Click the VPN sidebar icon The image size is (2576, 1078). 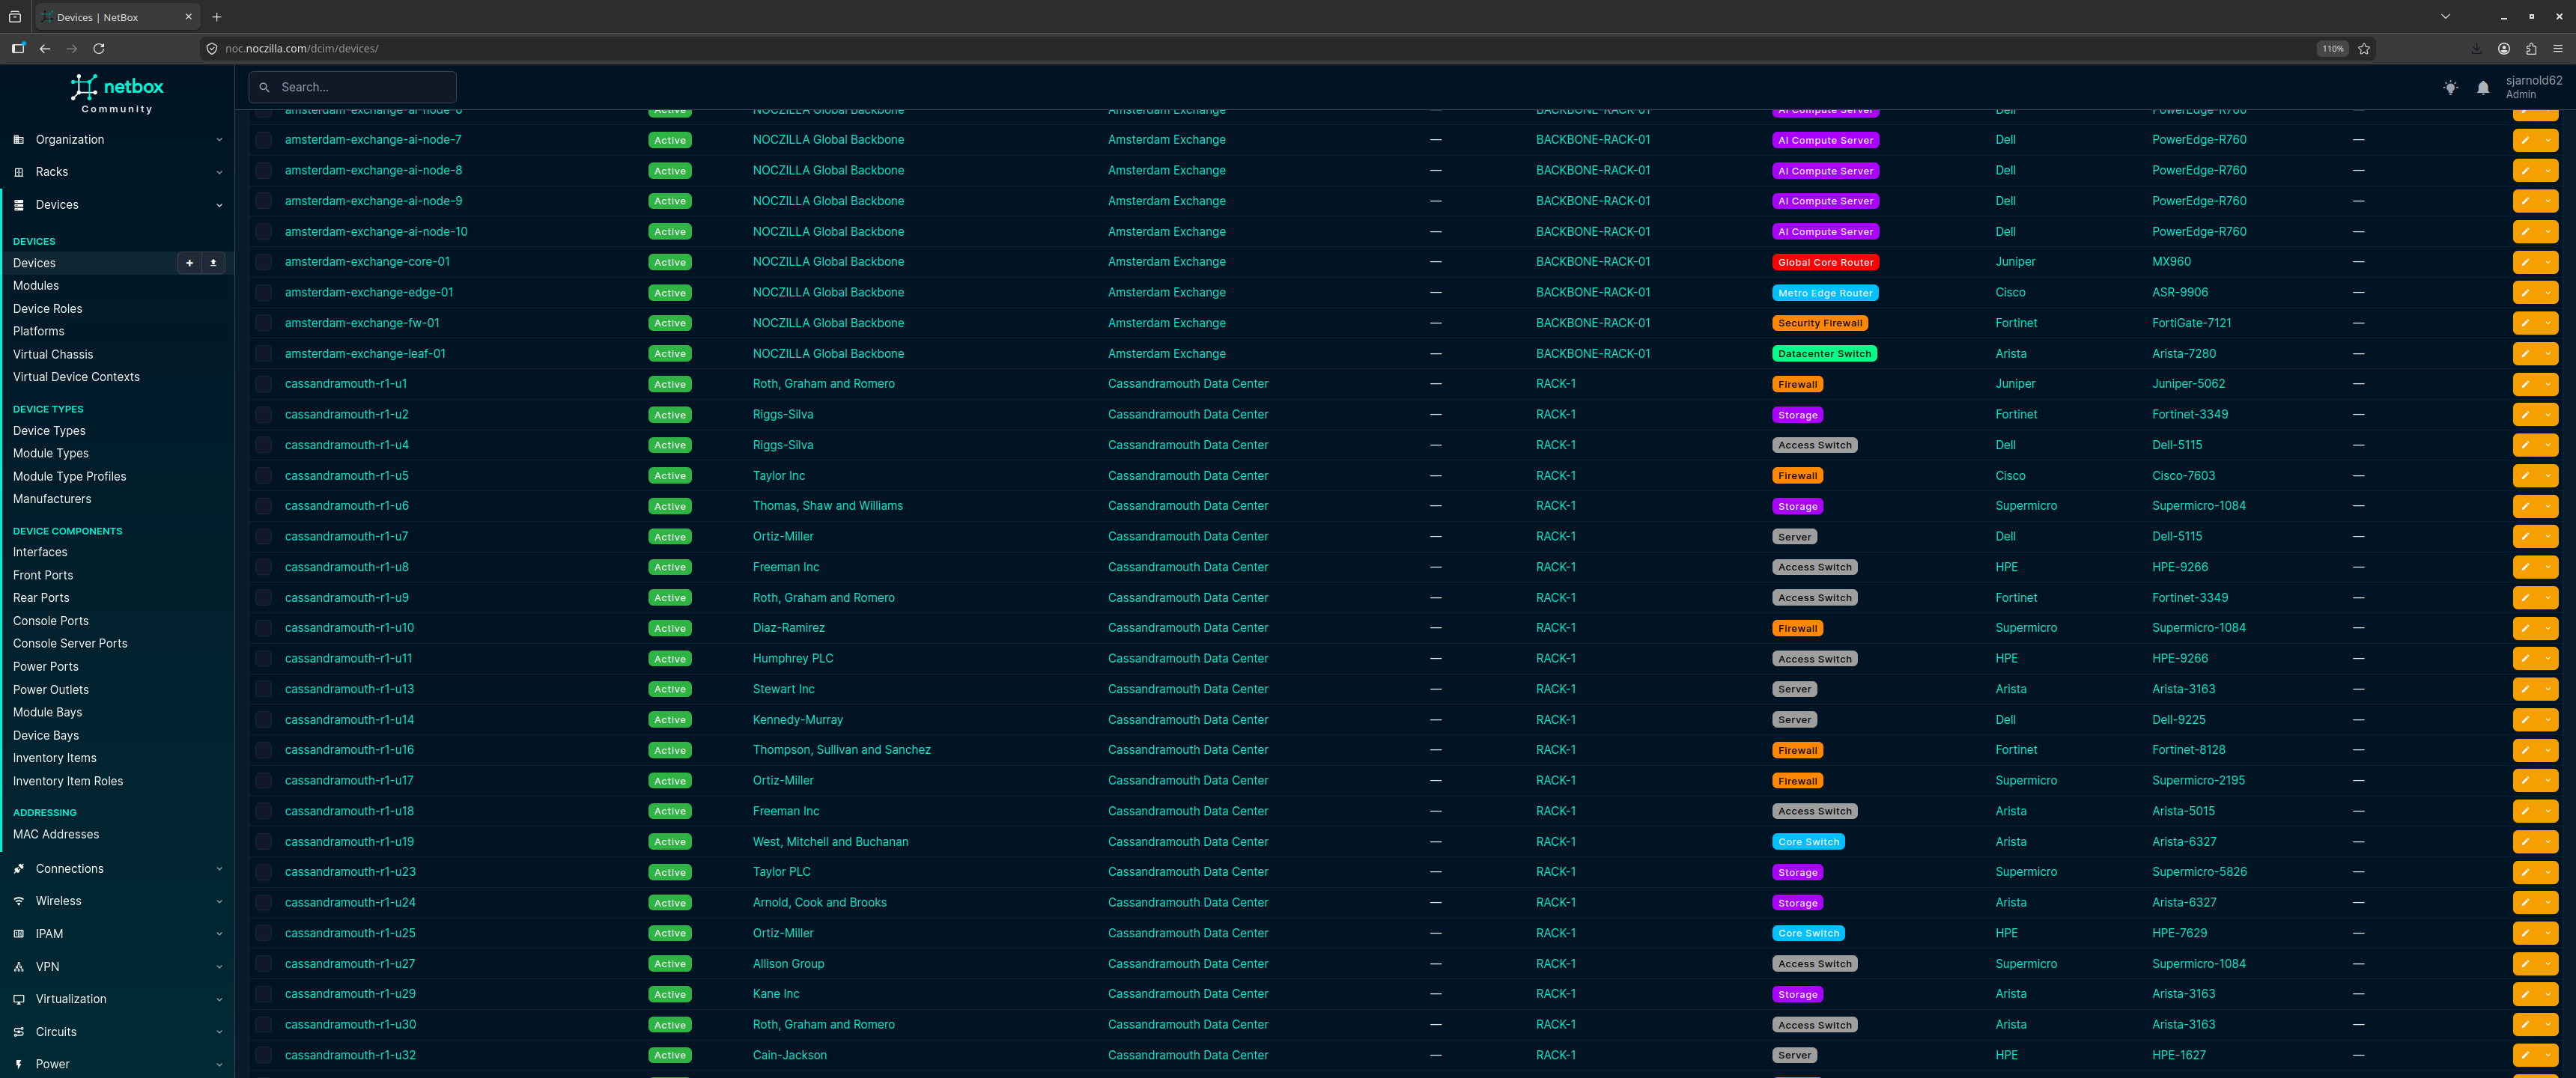pyautogui.click(x=19, y=967)
